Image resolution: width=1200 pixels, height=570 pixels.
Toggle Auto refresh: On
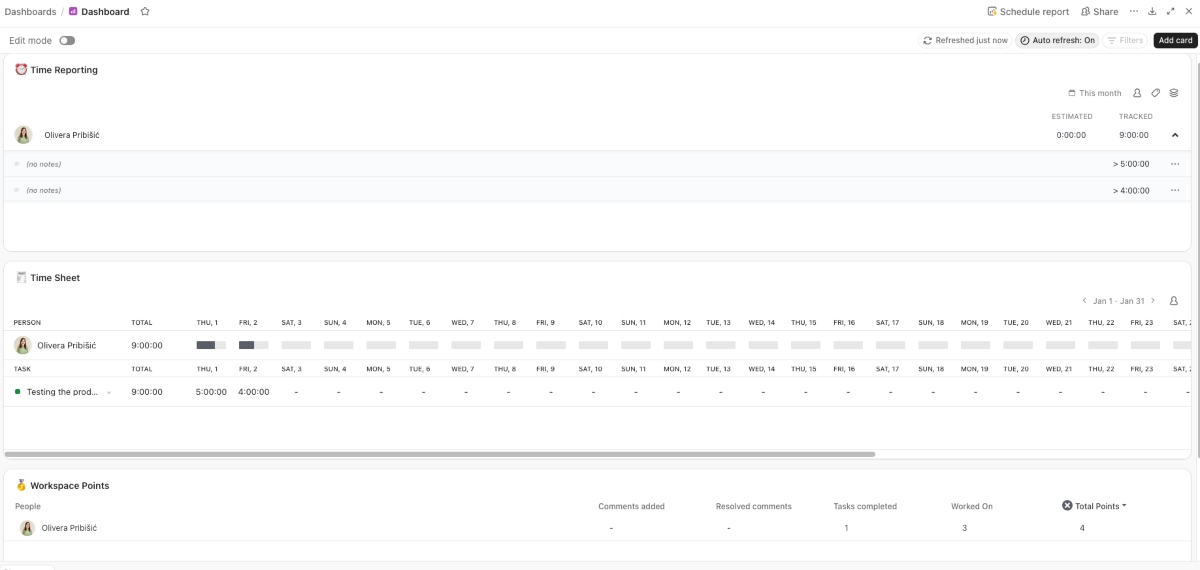point(1057,41)
